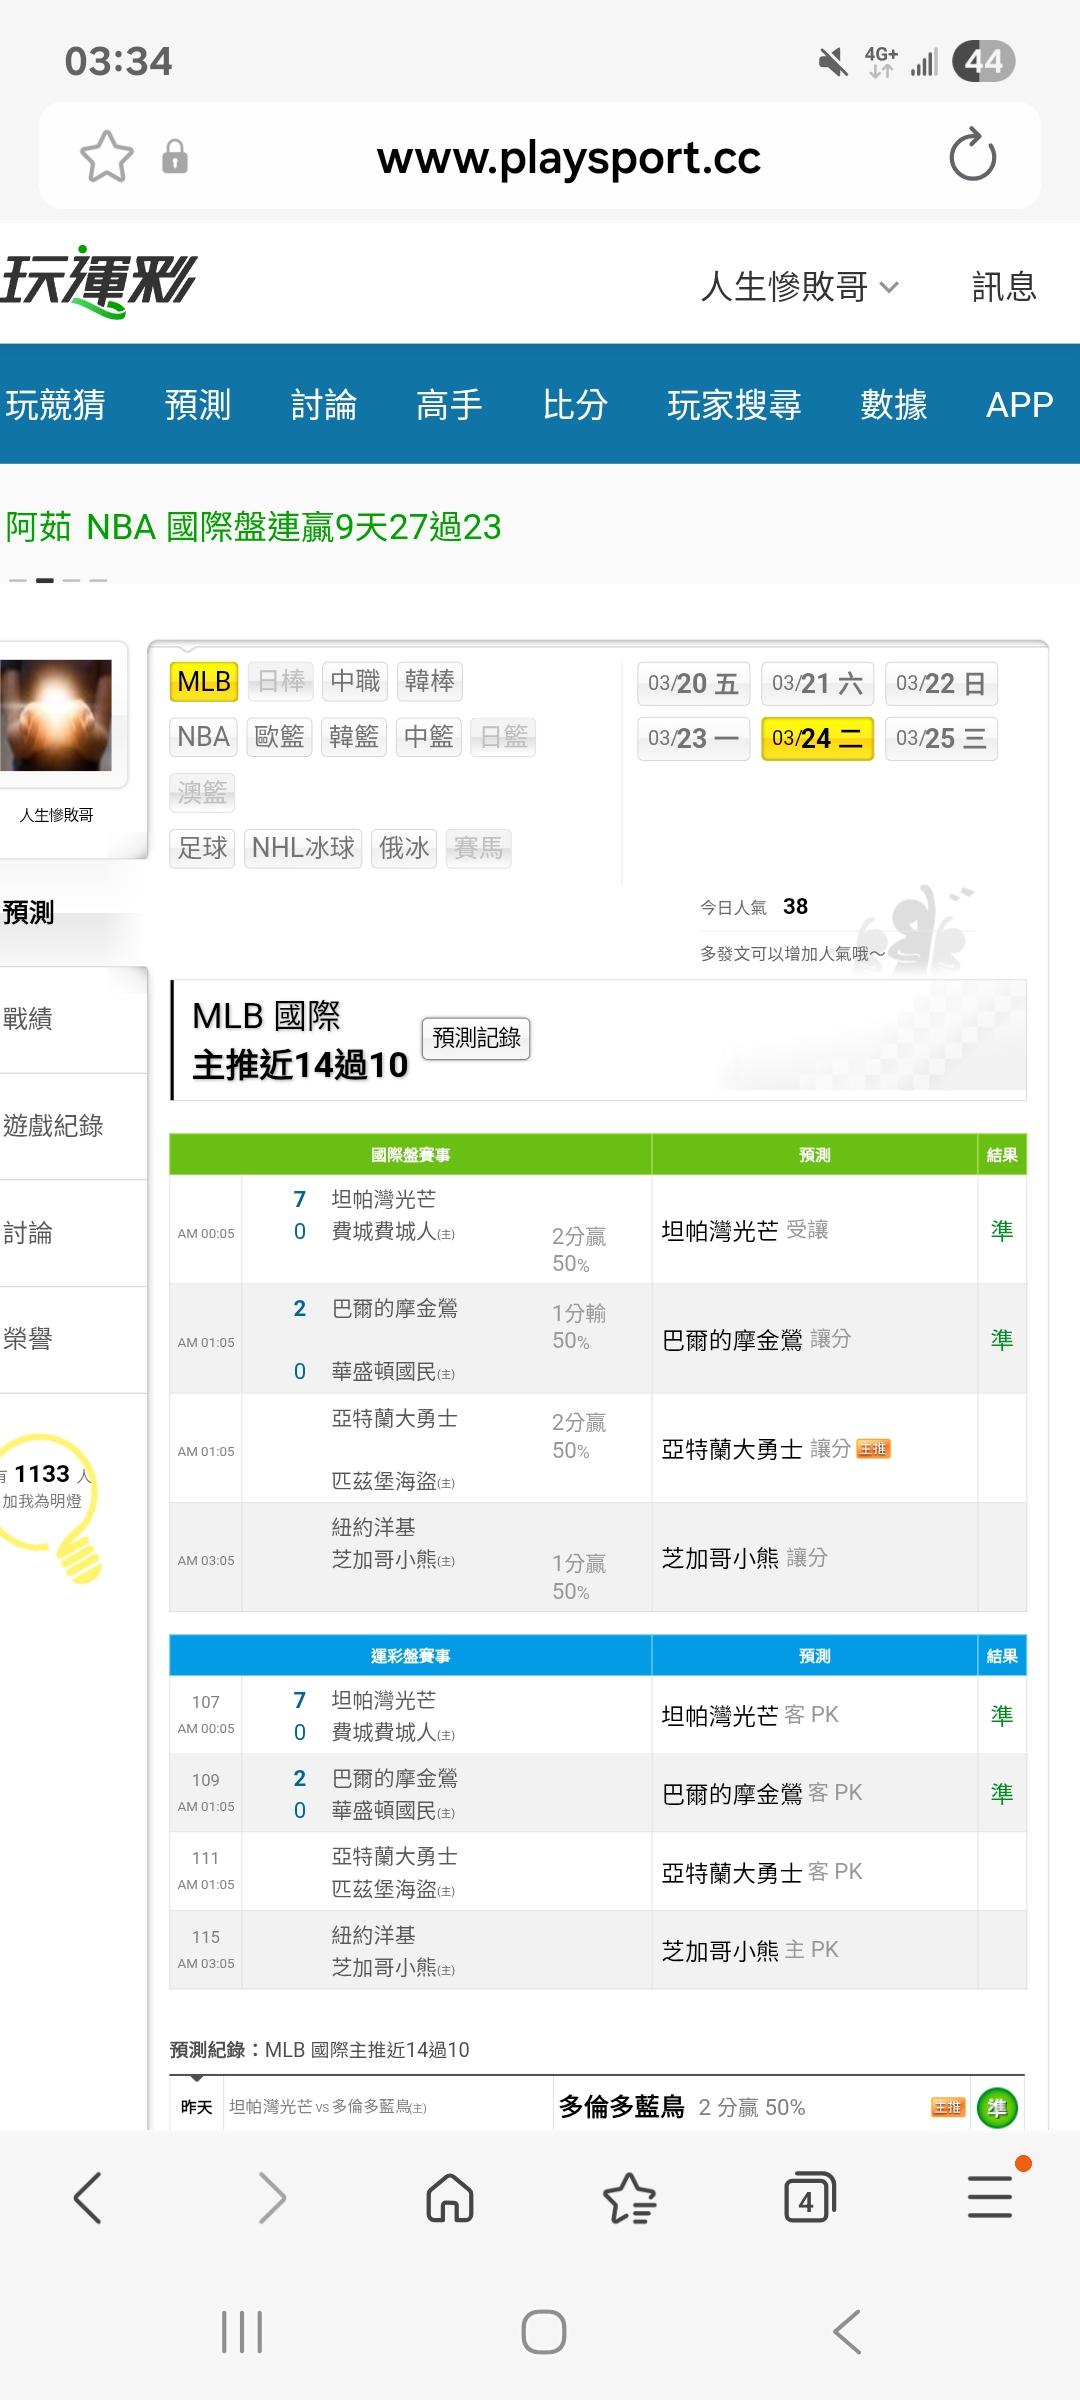
Task: Open the browser hamburger menu
Action: (x=990, y=2199)
